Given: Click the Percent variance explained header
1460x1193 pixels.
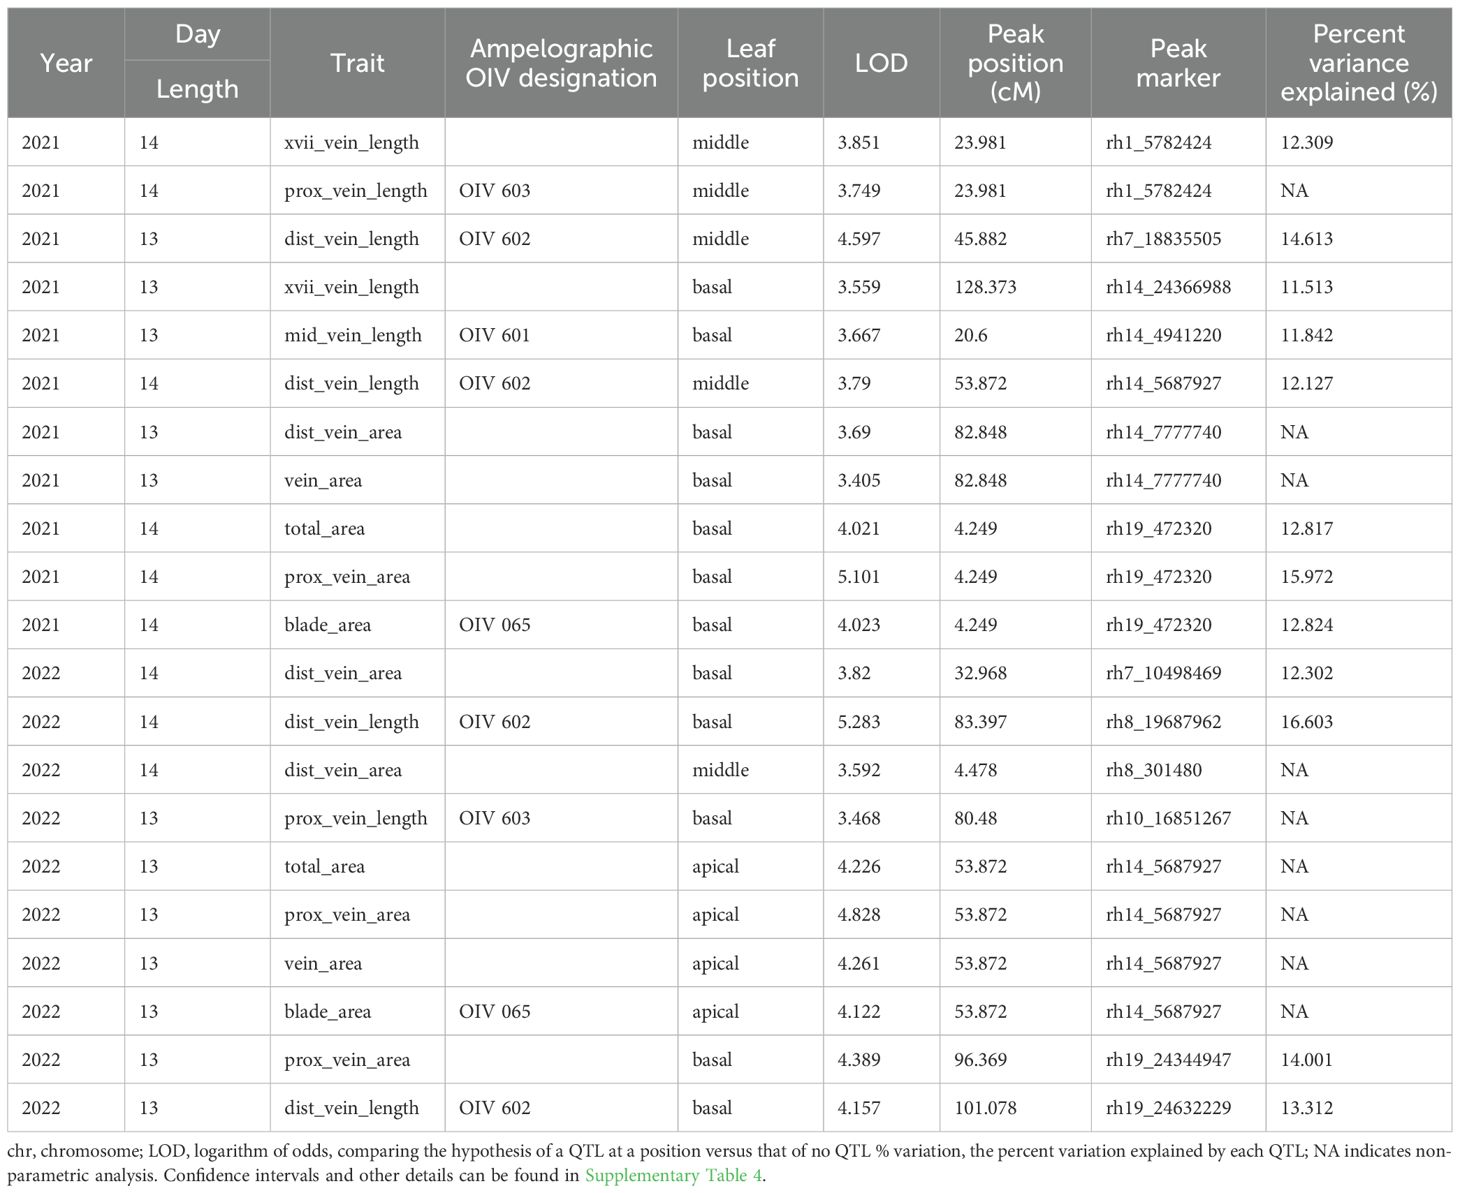Looking at the screenshot, I should click(1358, 63).
